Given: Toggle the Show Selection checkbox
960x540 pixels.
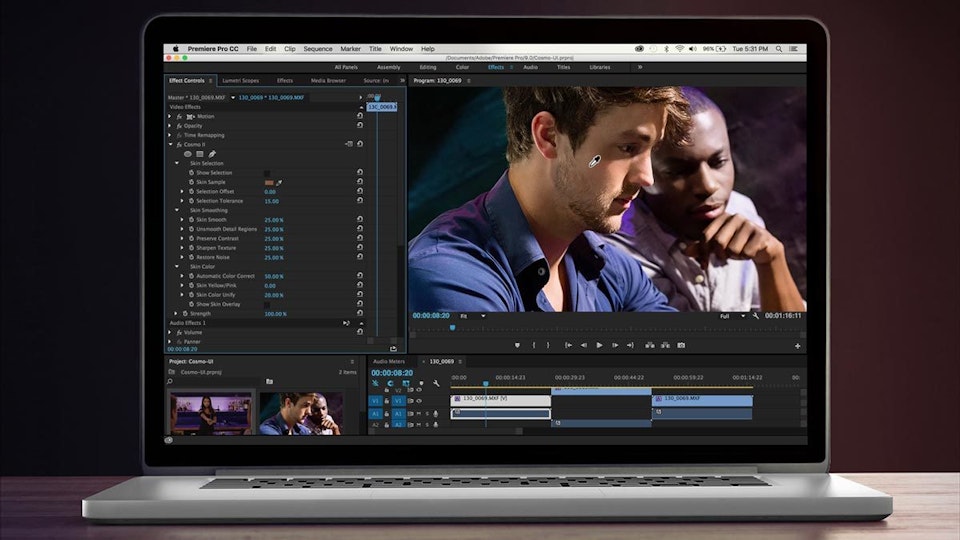Looking at the screenshot, I should (x=267, y=173).
